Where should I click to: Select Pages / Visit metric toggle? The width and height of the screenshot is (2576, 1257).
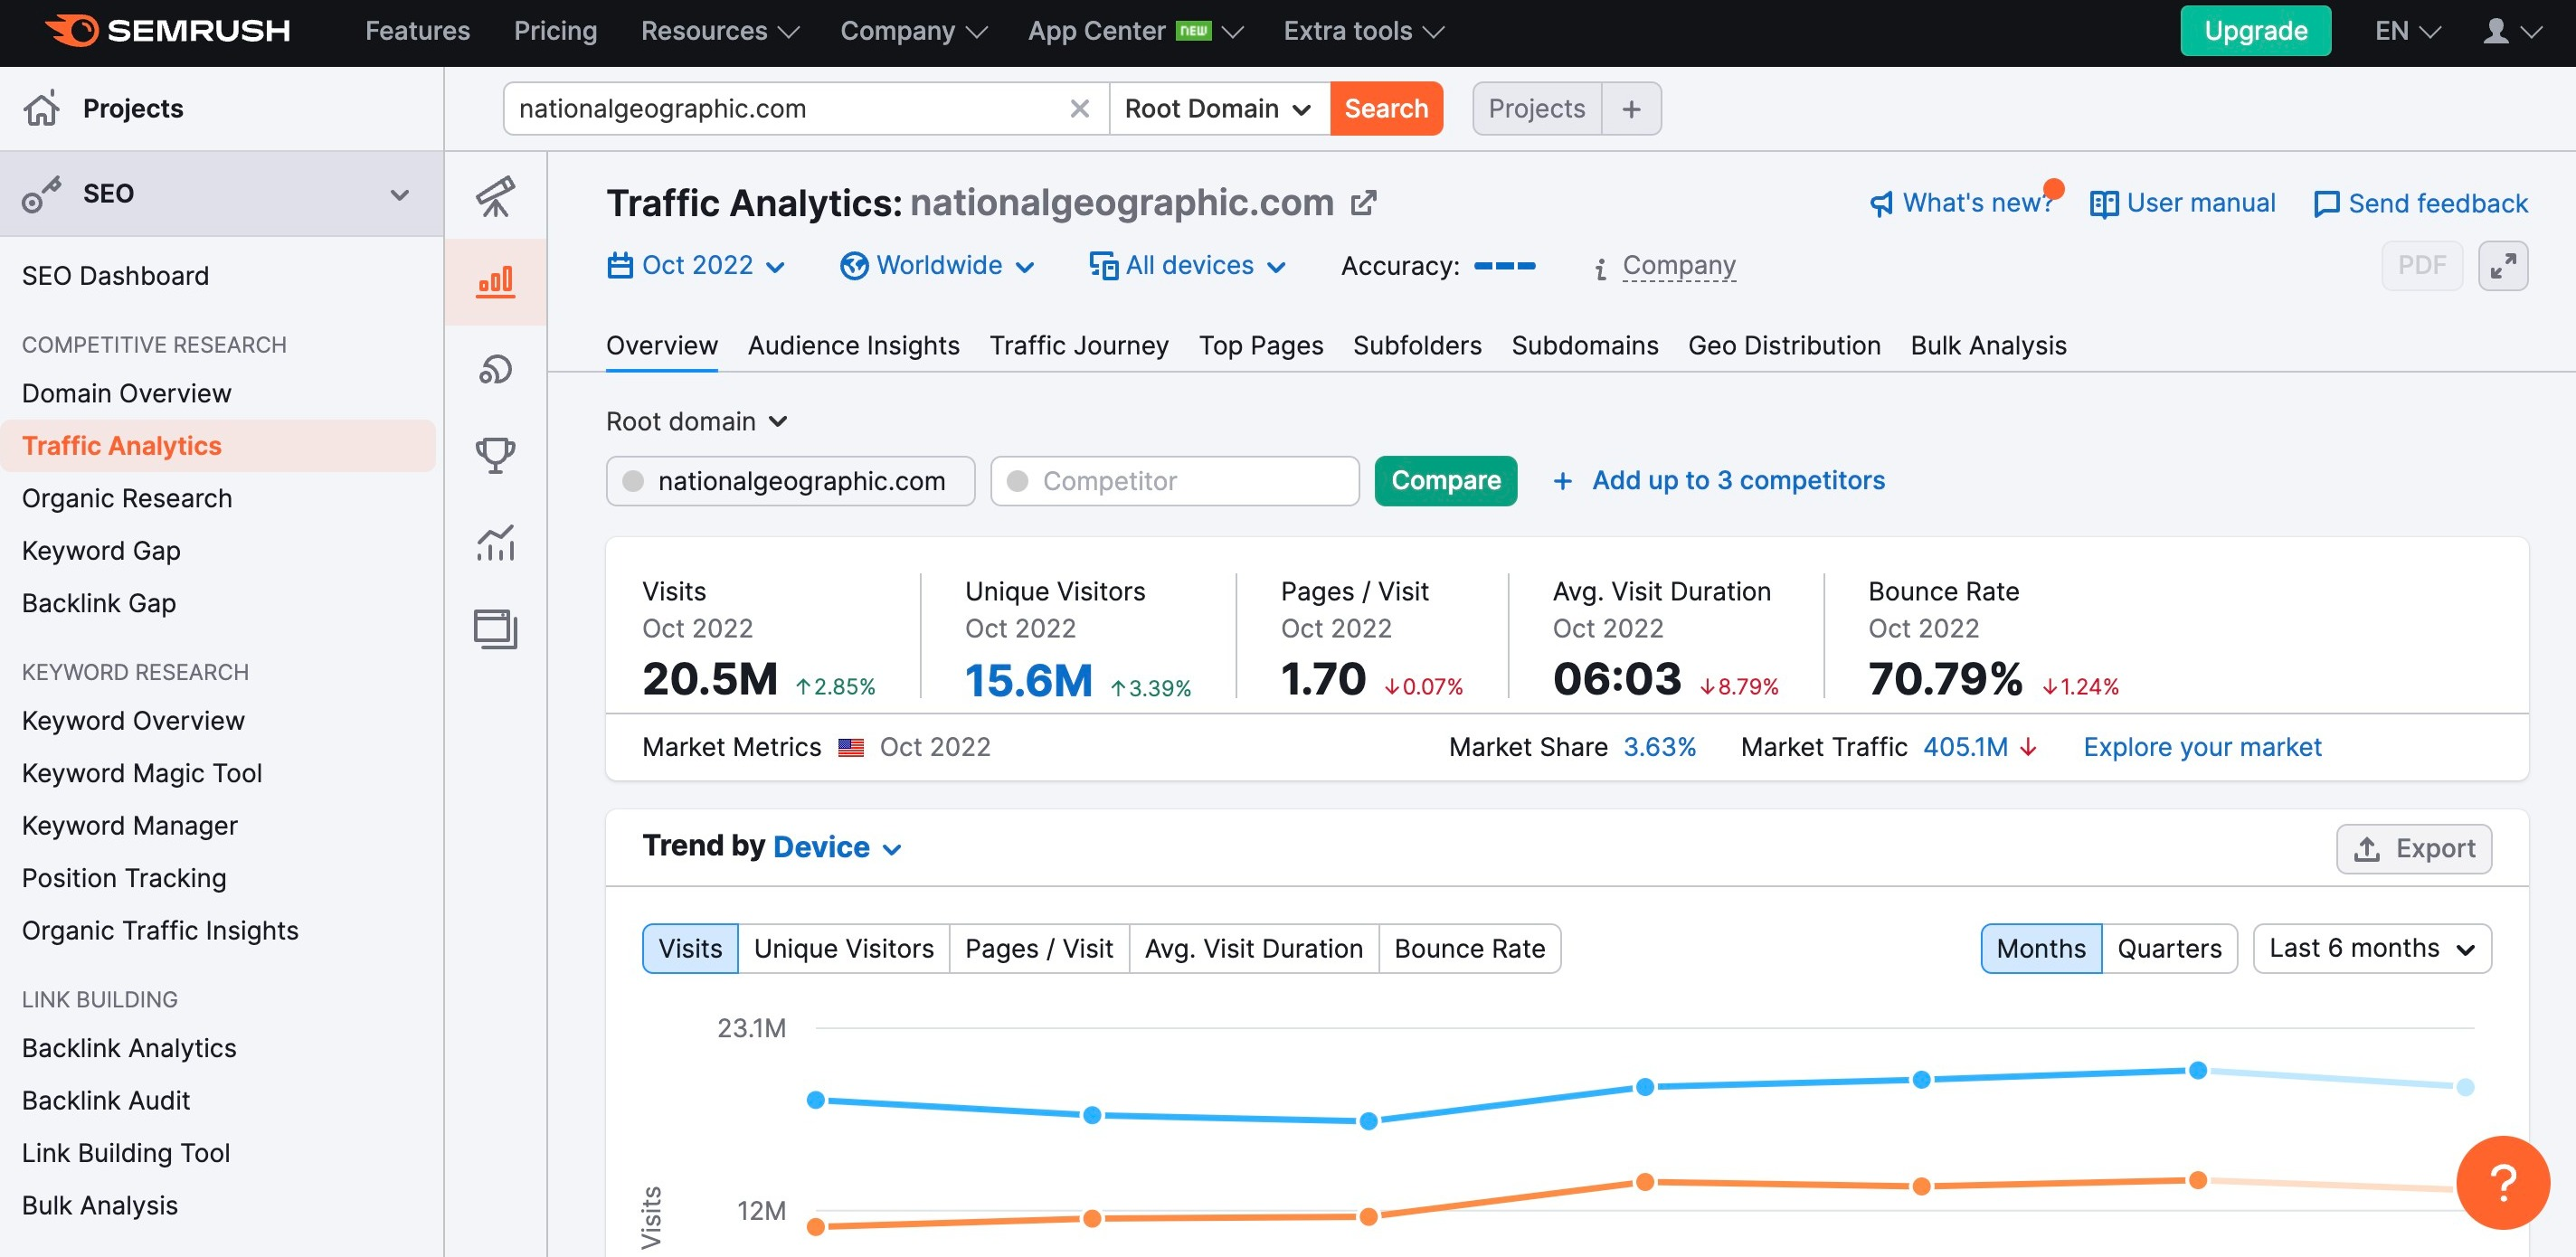[x=1038, y=947]
